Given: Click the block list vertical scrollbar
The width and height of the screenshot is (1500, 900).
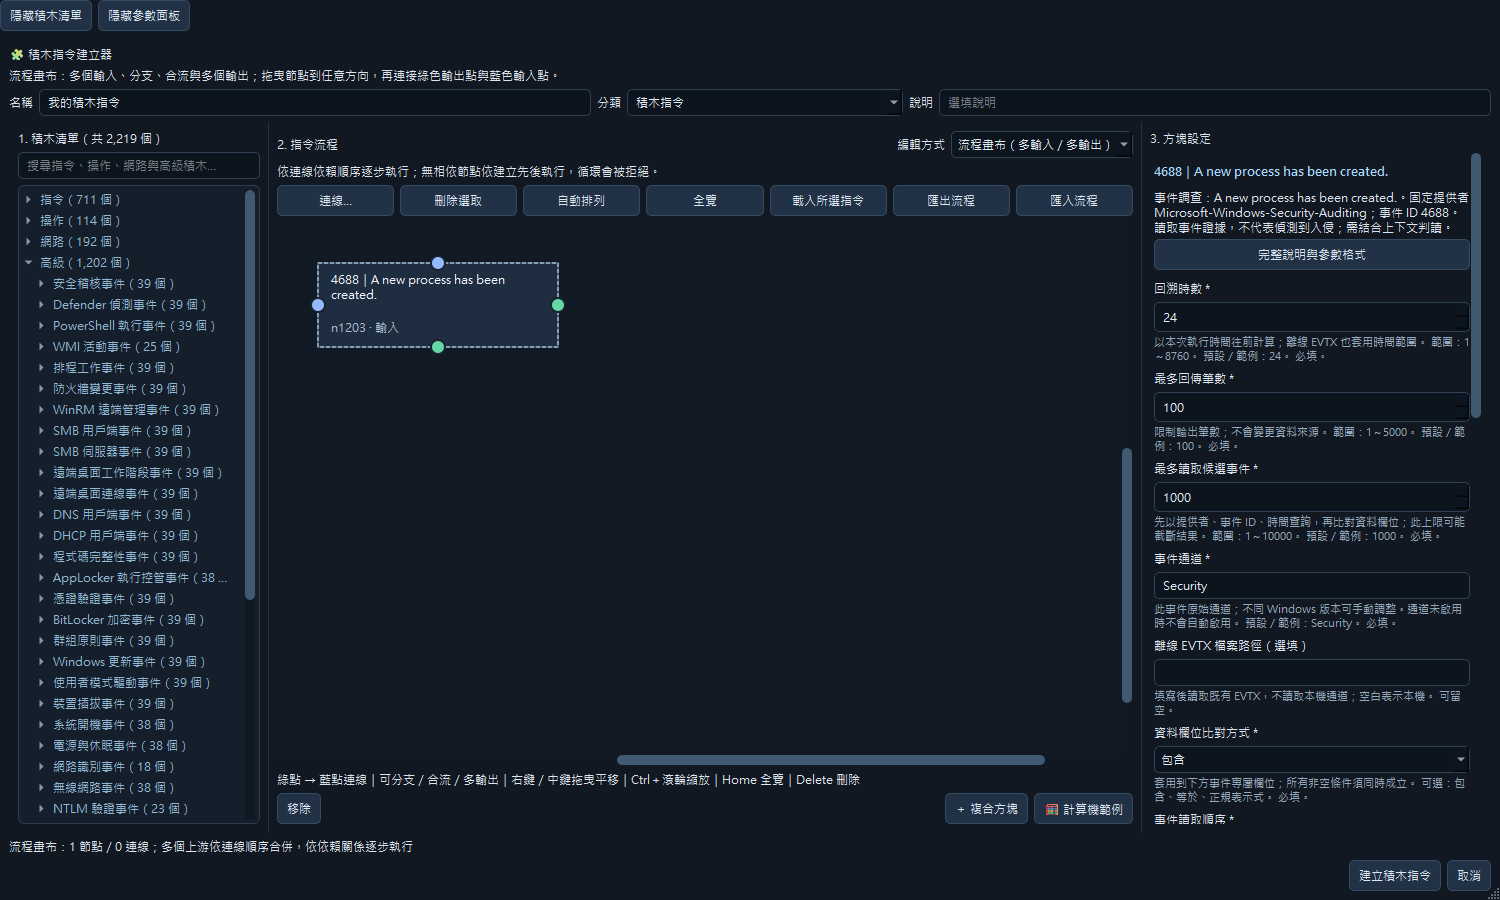Looking at the screenshot, I should click(x=250, y=395).
